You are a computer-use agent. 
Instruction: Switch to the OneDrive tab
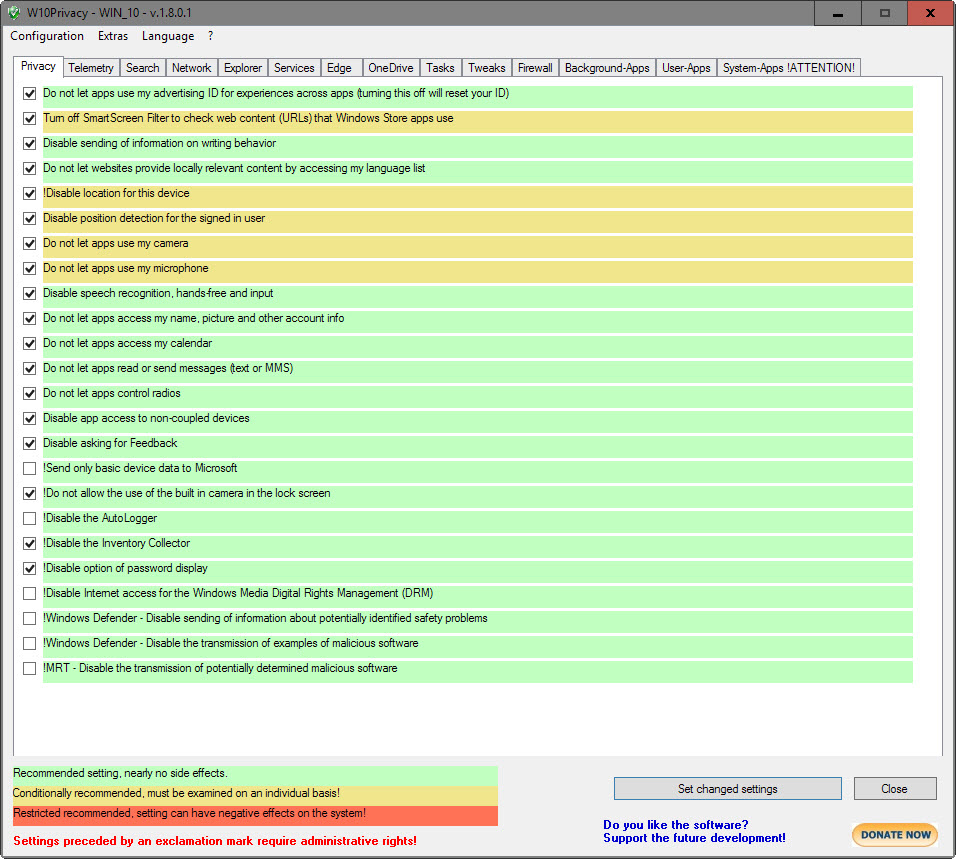[x=391, y=68]
